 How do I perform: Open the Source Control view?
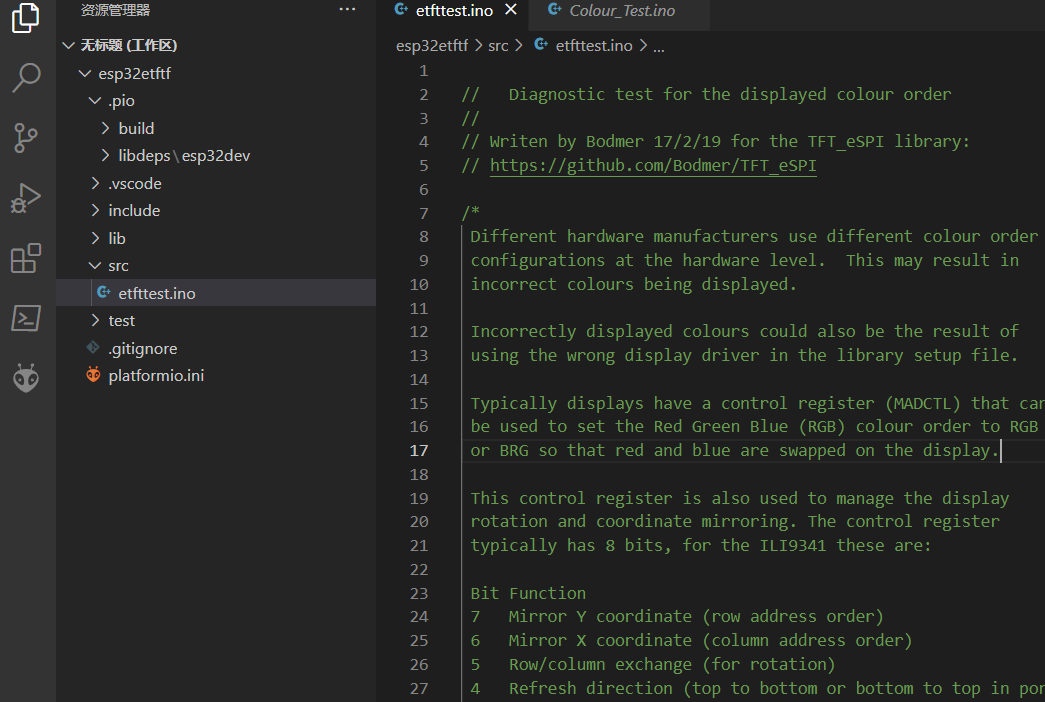26,138
